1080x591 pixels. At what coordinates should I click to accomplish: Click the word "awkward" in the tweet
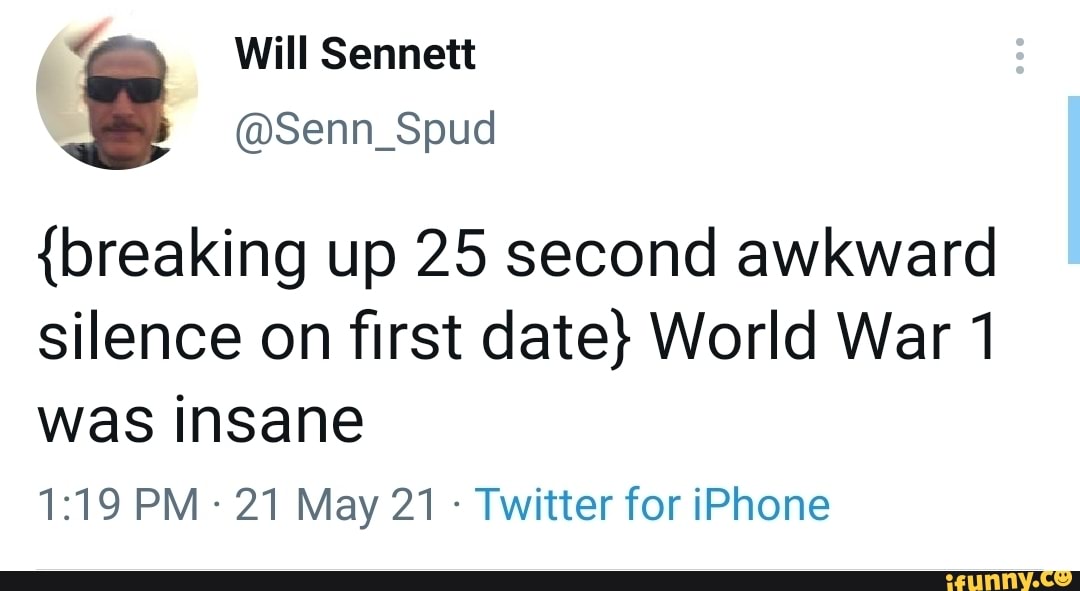tap(867, 257)
